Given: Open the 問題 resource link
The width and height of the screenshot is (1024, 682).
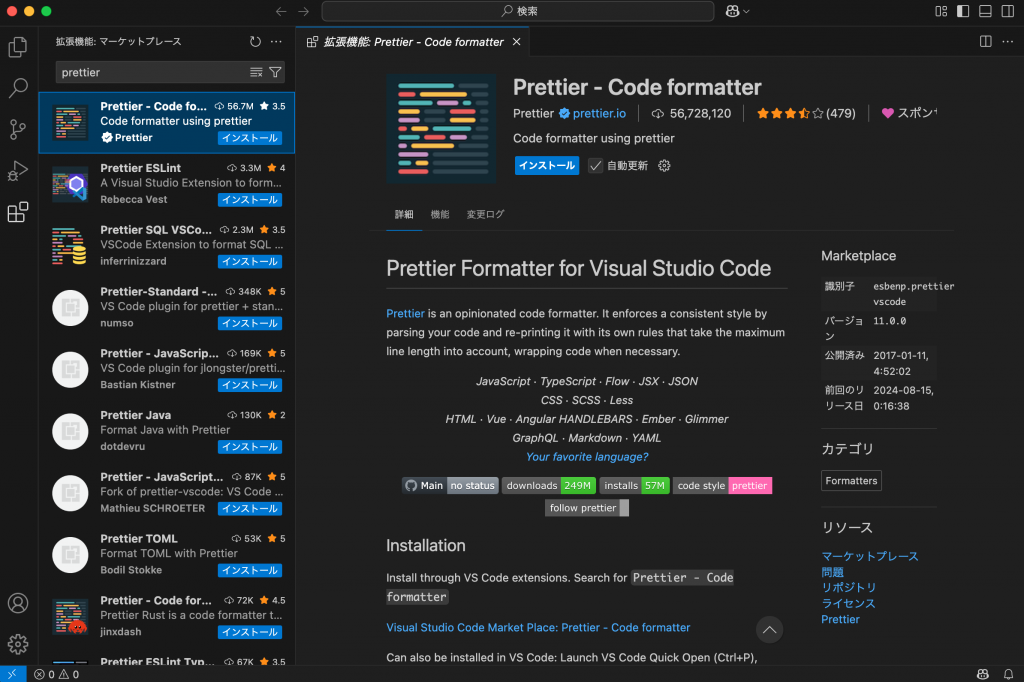Looking at the screenshot, I should click(x=832, y=572).
